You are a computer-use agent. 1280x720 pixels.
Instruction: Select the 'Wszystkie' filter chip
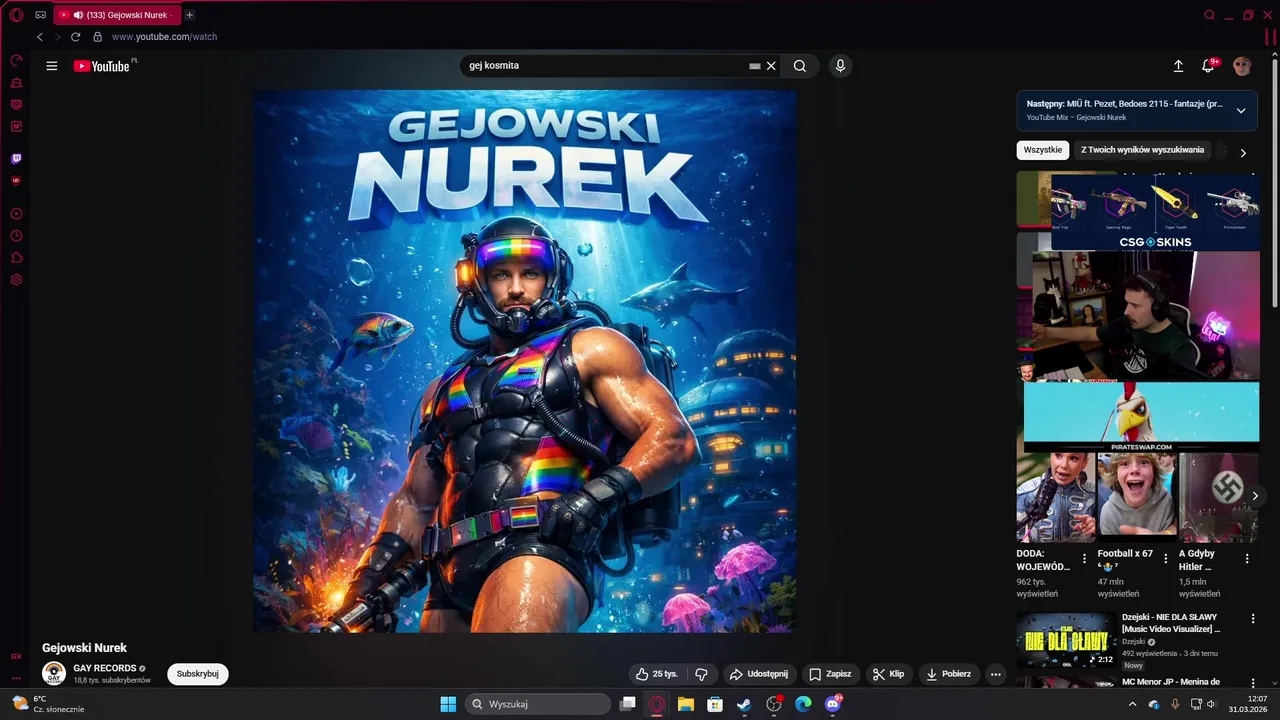1043,150
